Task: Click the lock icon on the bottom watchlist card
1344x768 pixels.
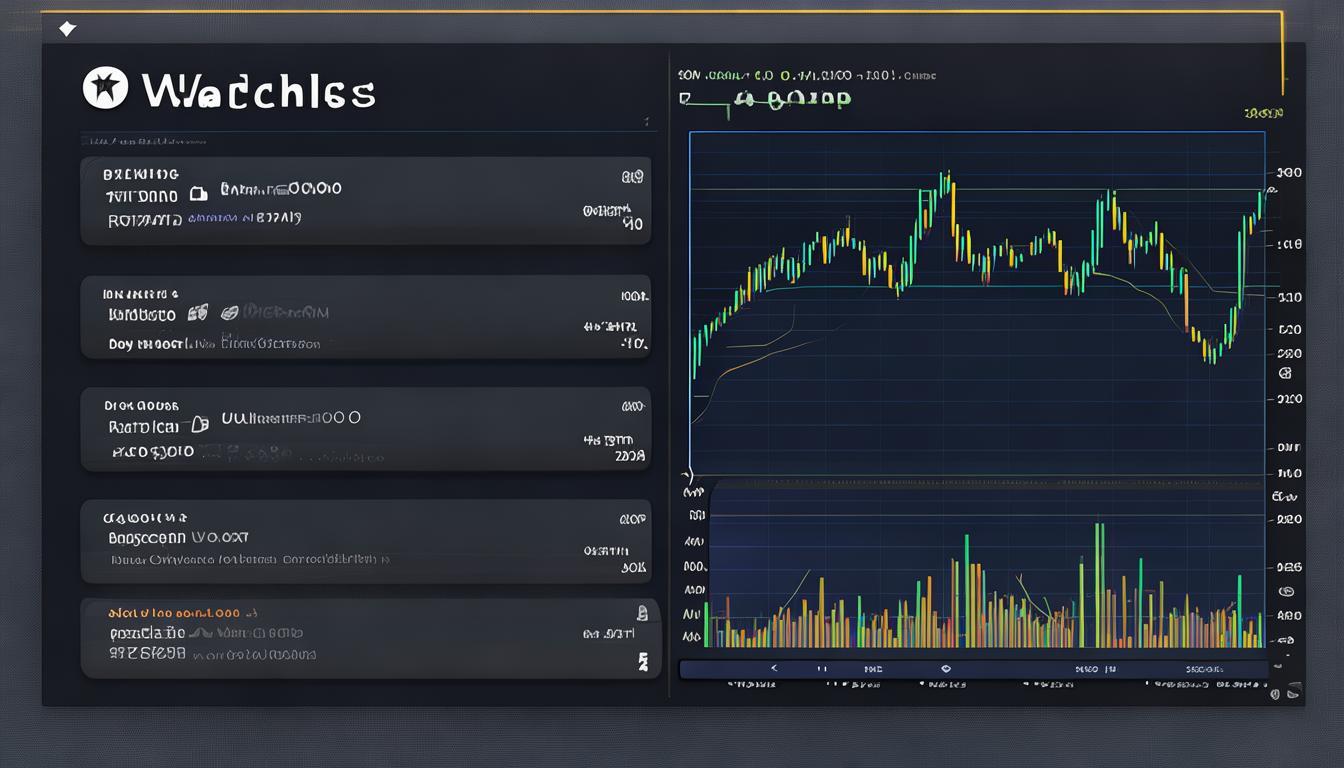Action: (x=642, y=612)
